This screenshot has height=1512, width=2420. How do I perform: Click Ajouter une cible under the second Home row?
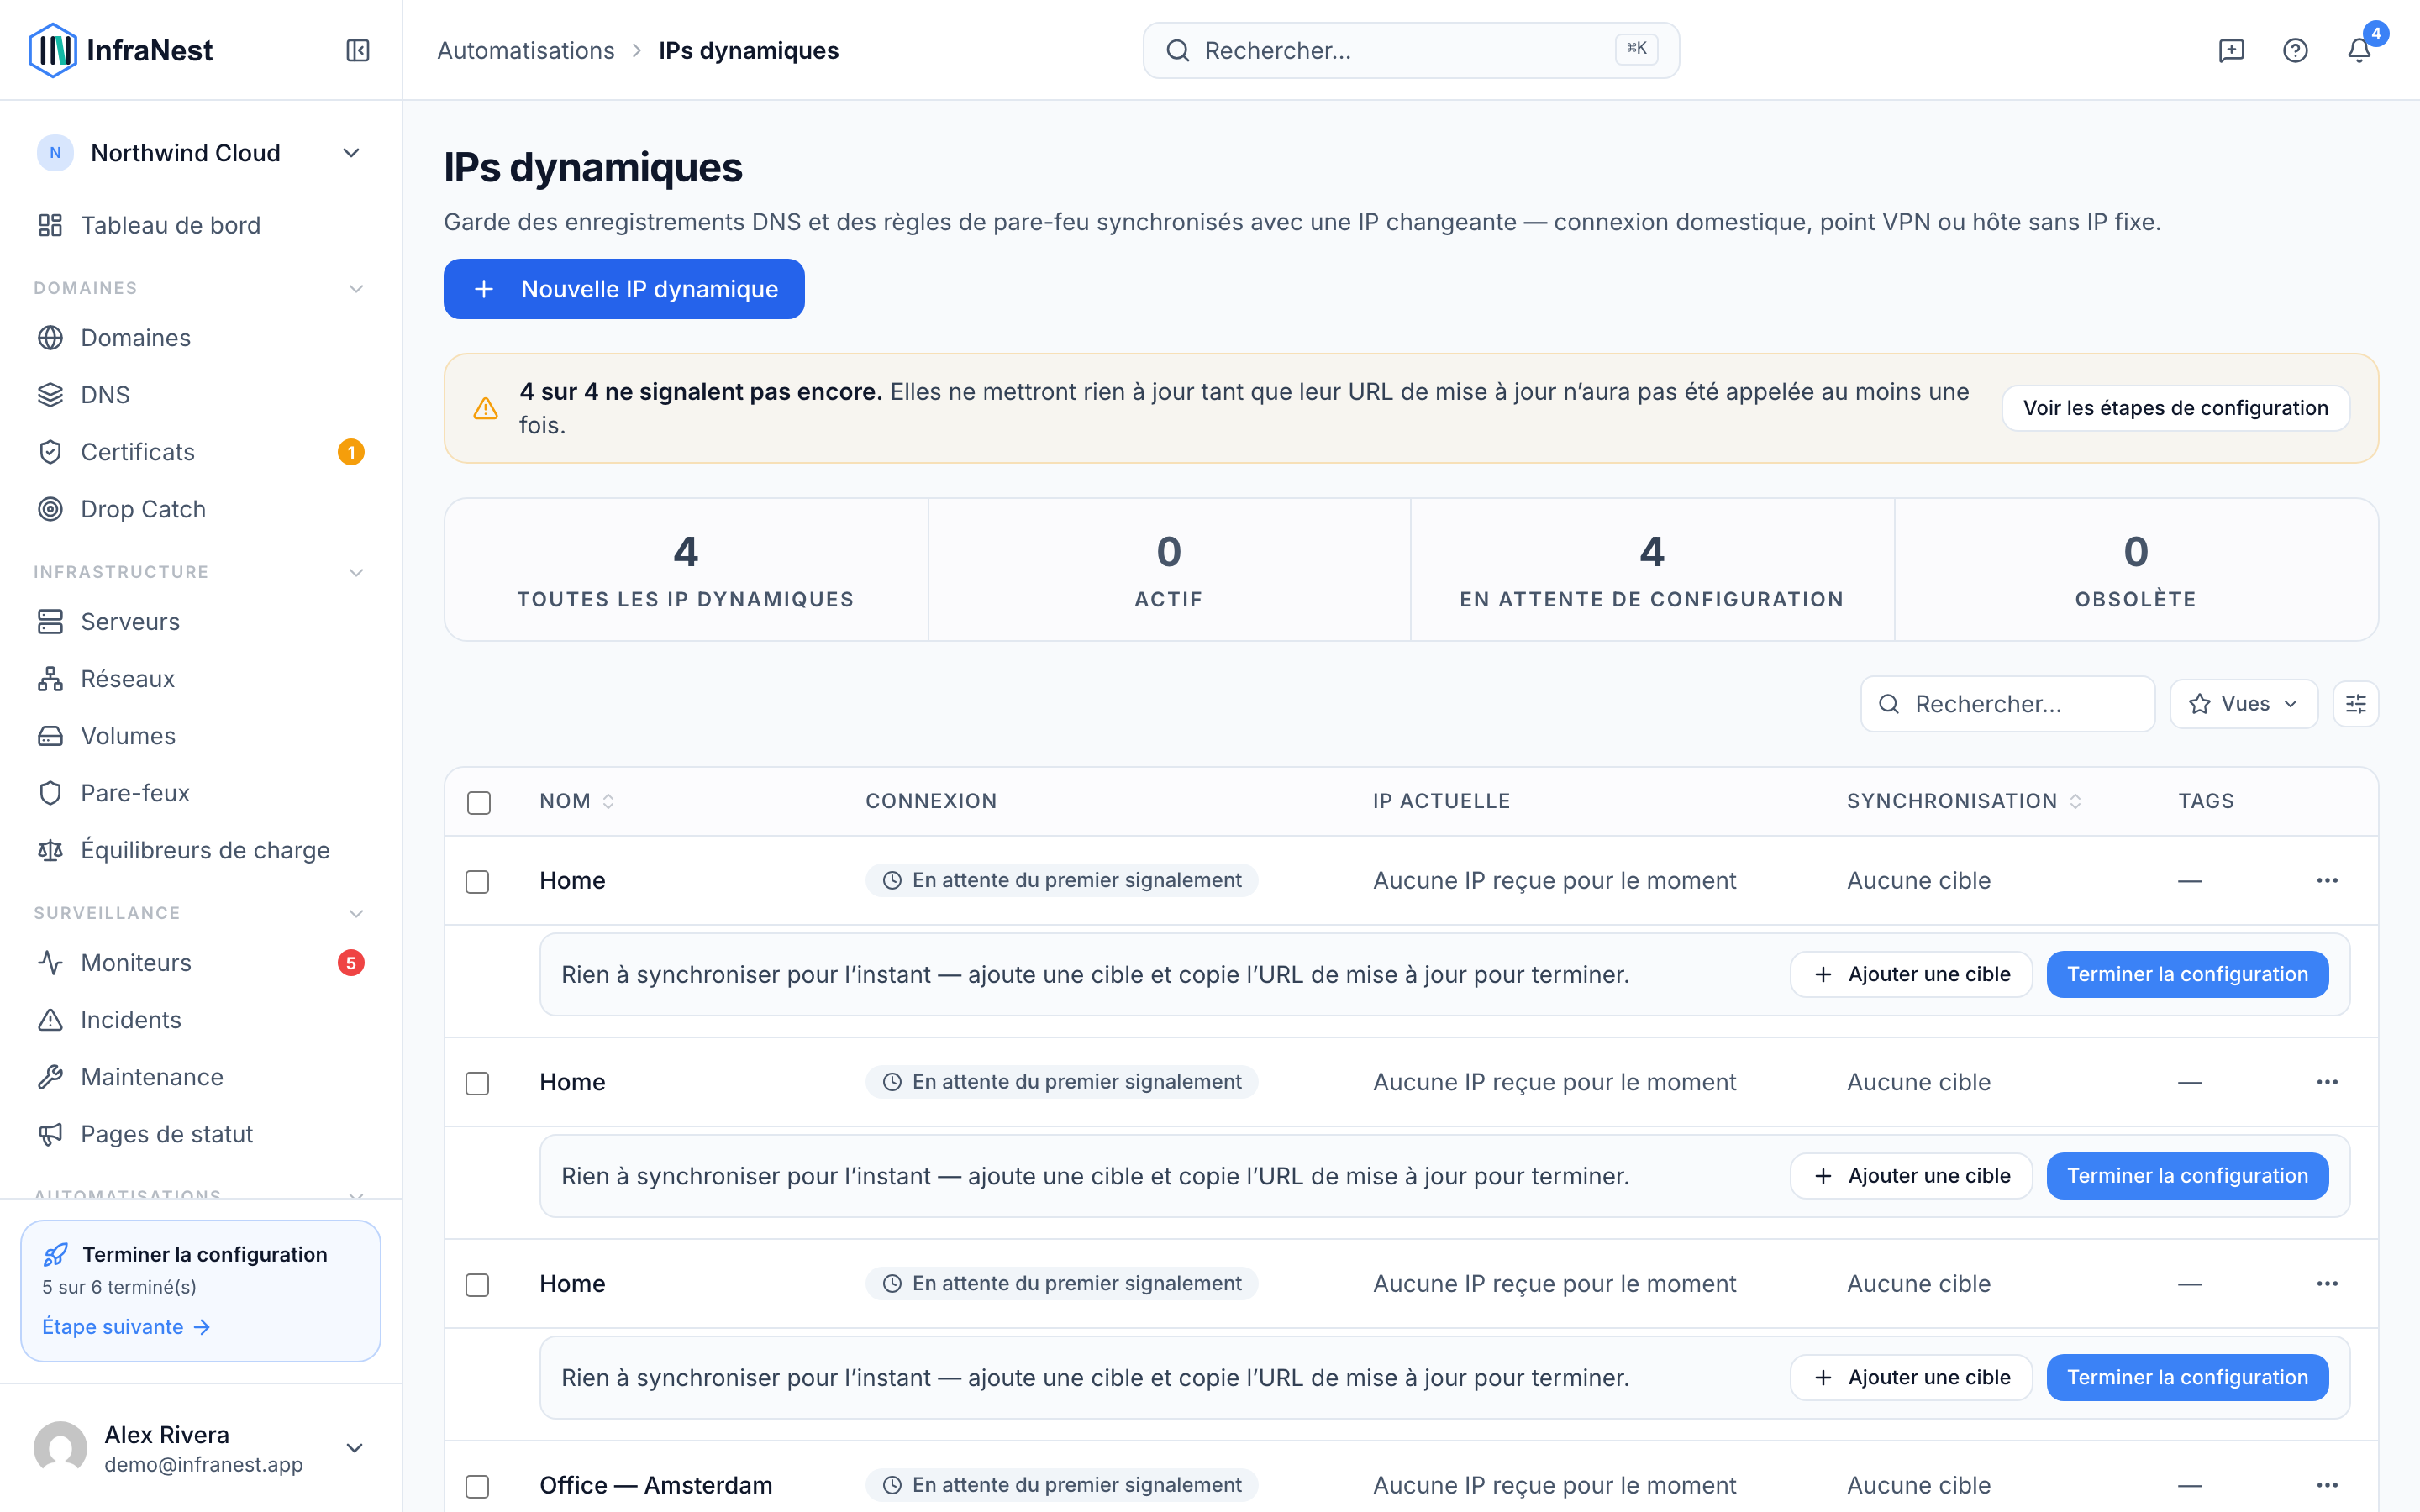coord(1910,1176)
